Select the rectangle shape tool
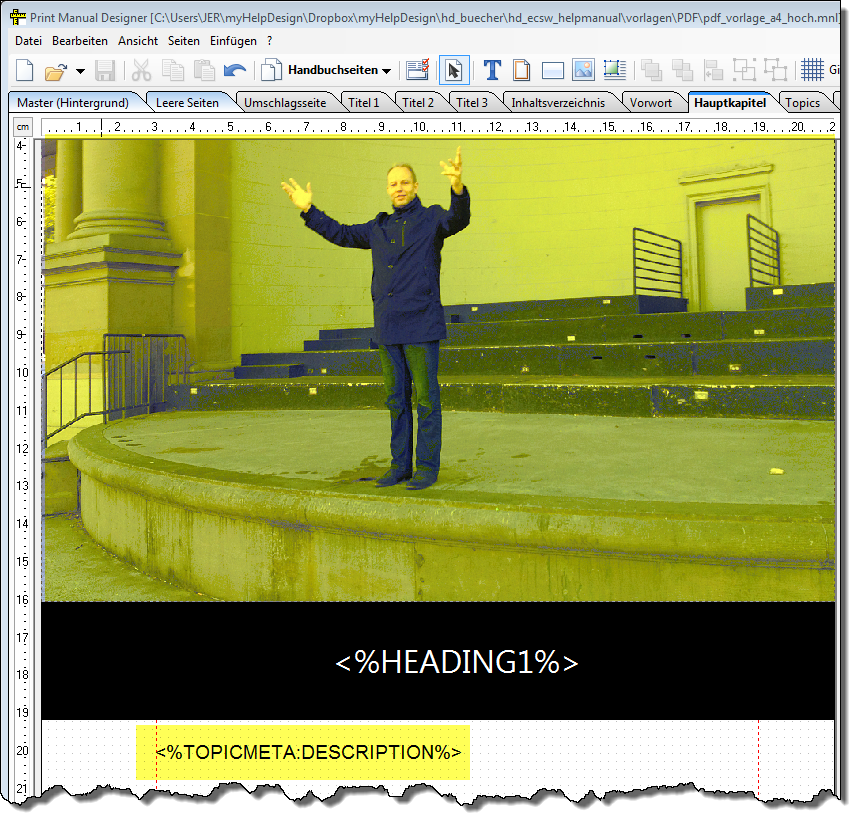The height and width of the screenshot is (827, 856). 553,70
